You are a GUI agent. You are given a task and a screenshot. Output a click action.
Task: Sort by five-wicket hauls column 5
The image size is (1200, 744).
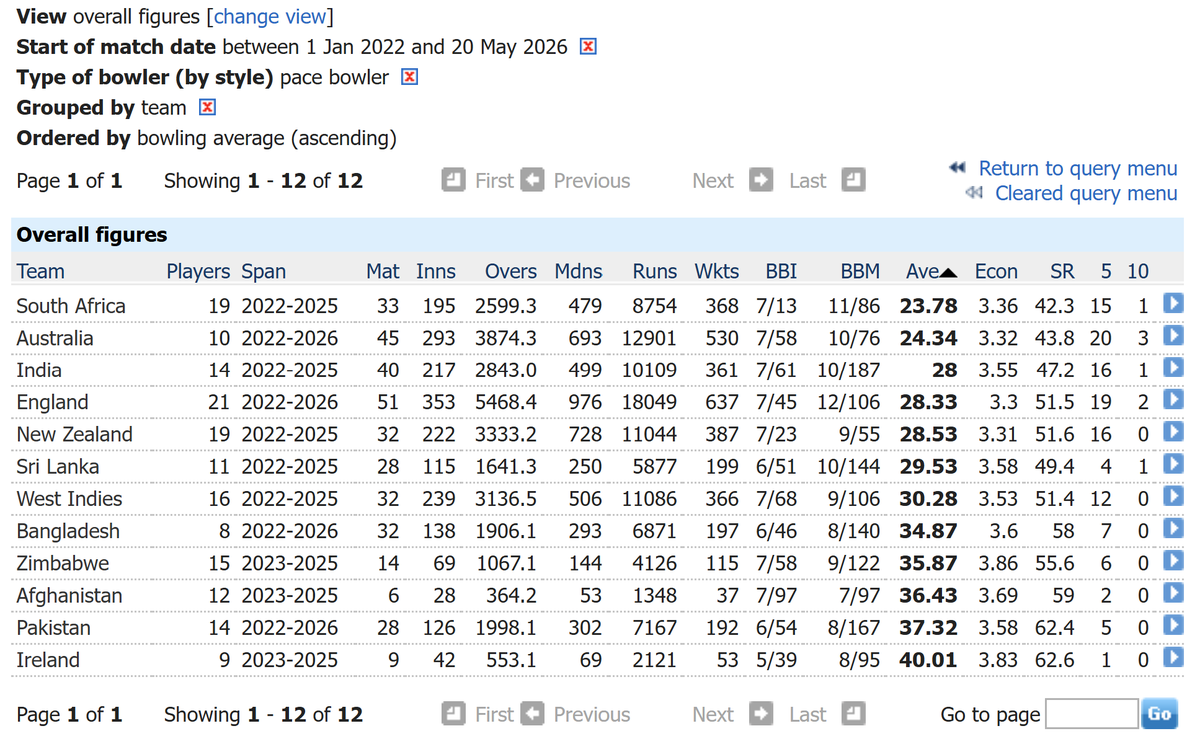tap(1106, 271)
